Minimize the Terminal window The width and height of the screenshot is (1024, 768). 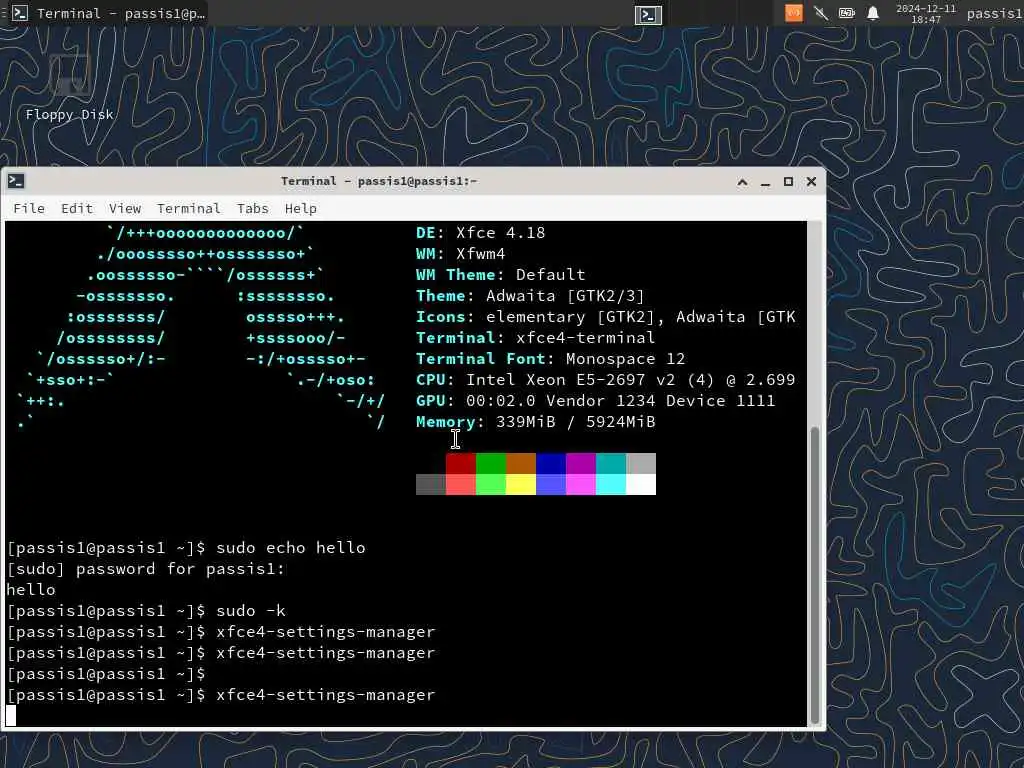[x=765, y=182]
